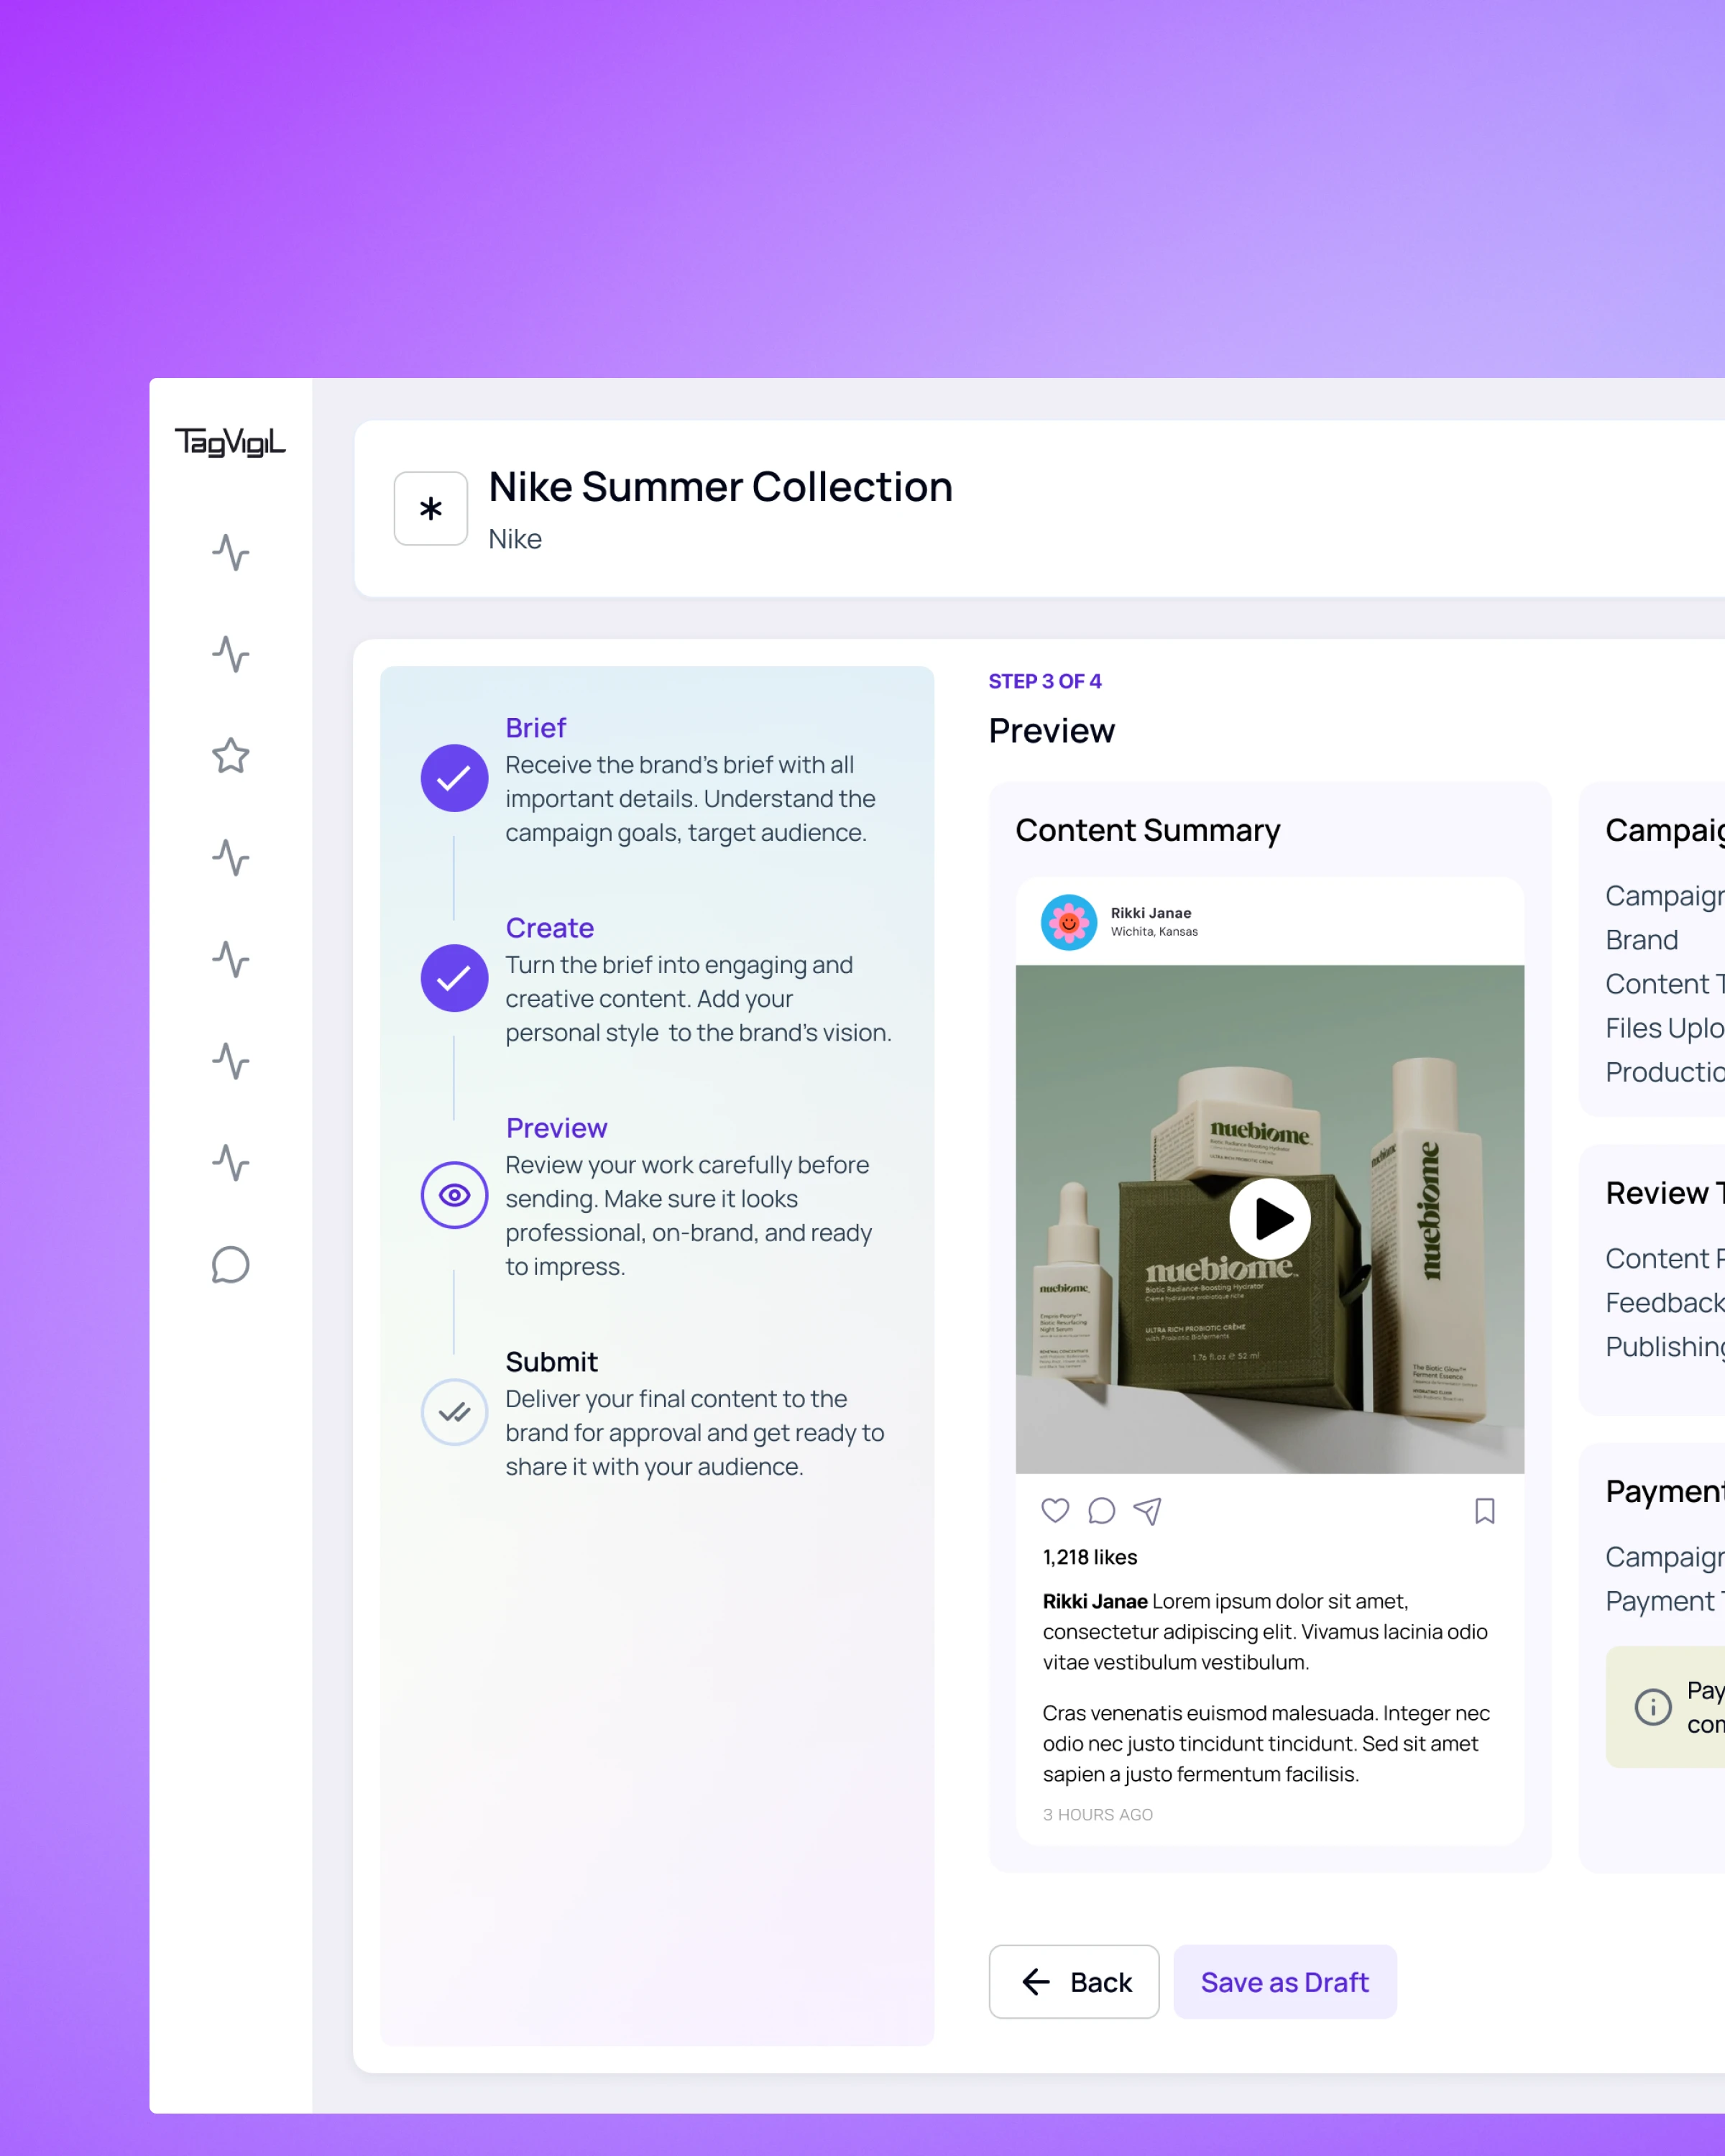This screenshot has width=1725, height=2156.
Task: Select the Preview step eye icon
Action: [x=454, y=1195]
